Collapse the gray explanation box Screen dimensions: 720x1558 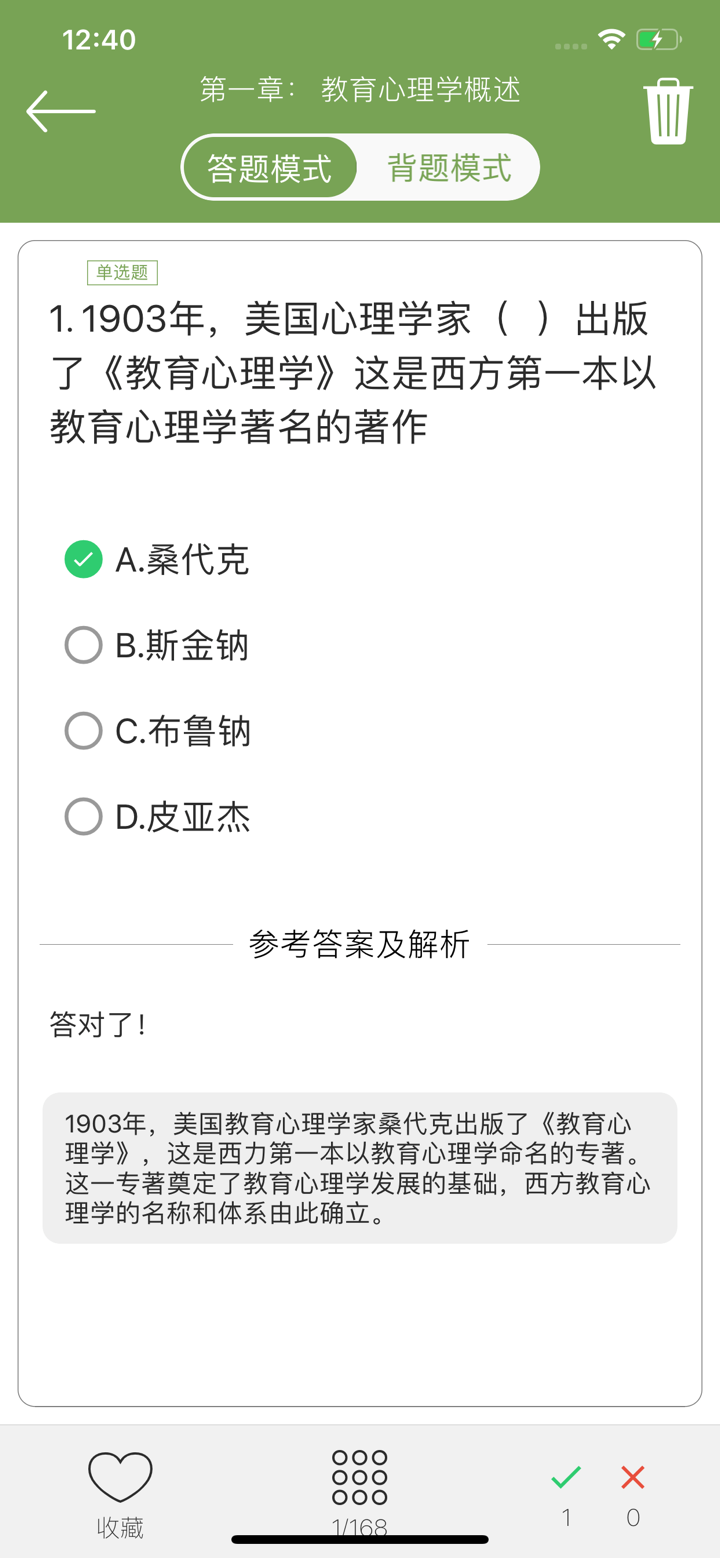tap(359, 1168)
